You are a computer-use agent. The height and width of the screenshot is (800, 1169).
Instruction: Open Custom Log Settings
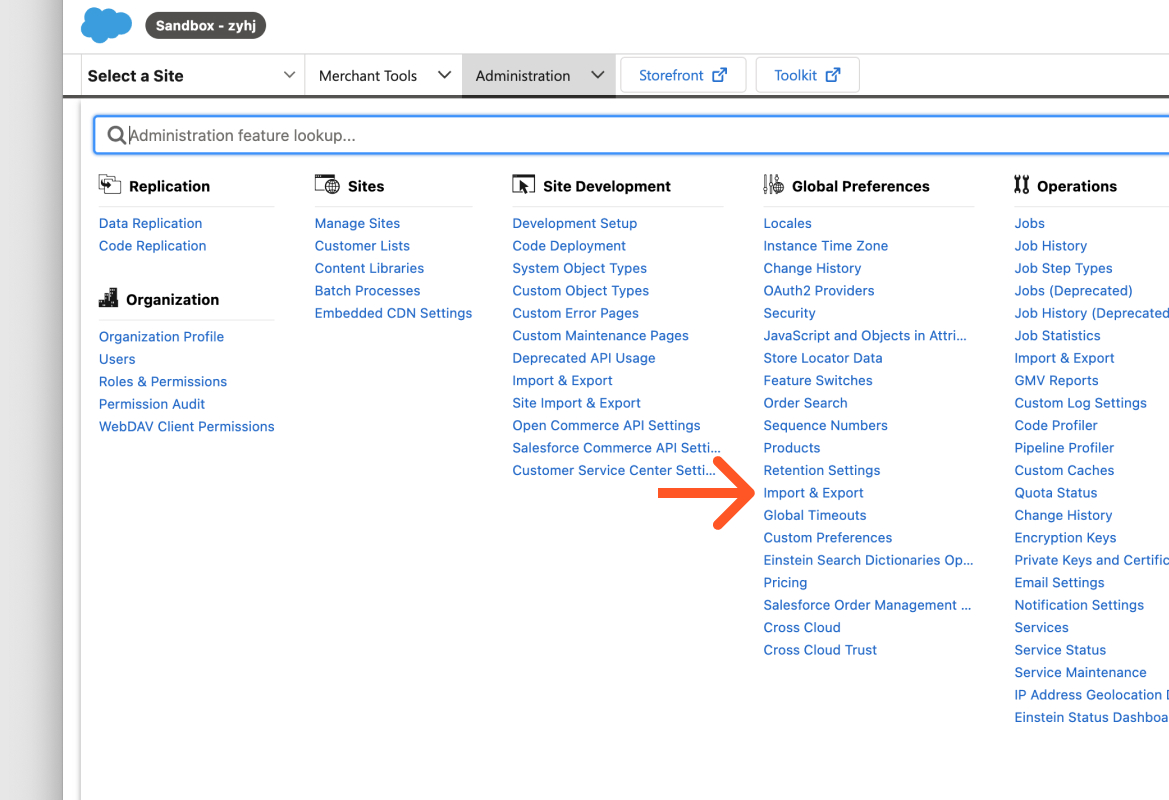(1080, 403)
